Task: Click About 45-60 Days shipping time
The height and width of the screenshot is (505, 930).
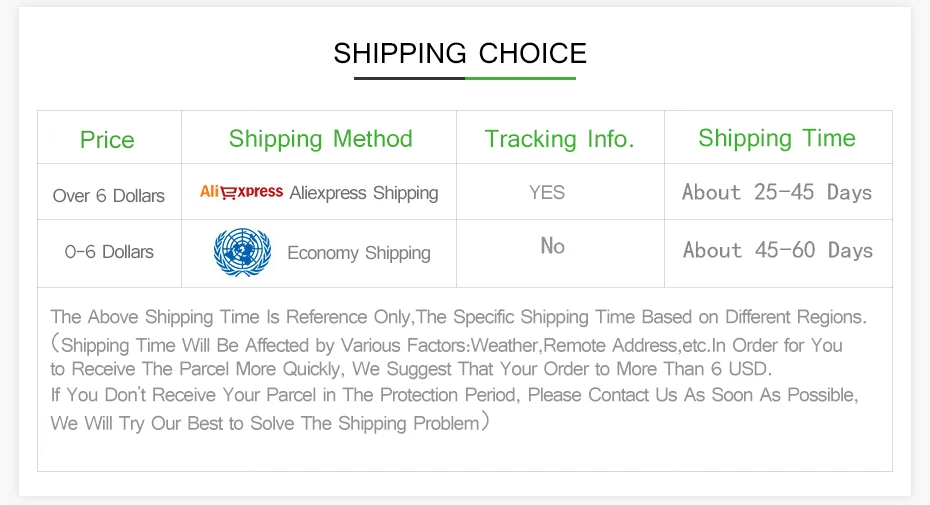Action: coord(777,250)
